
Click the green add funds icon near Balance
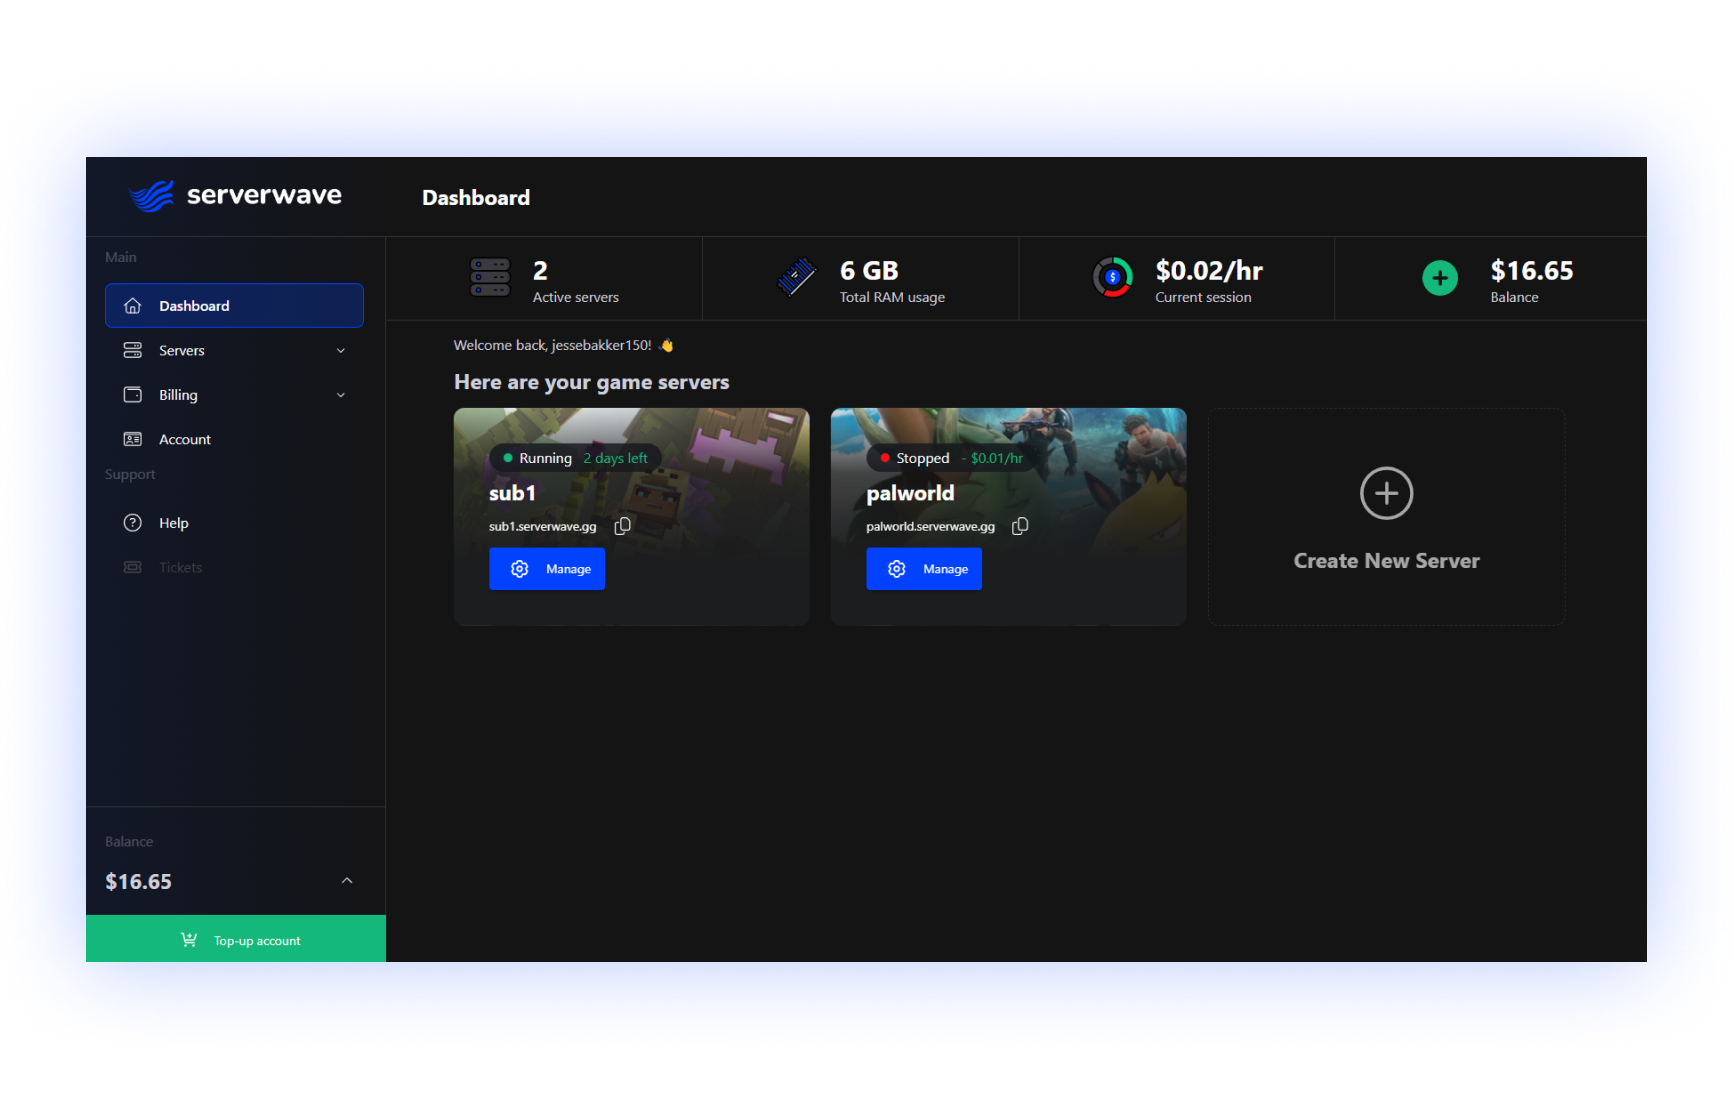coord(1440,278)
